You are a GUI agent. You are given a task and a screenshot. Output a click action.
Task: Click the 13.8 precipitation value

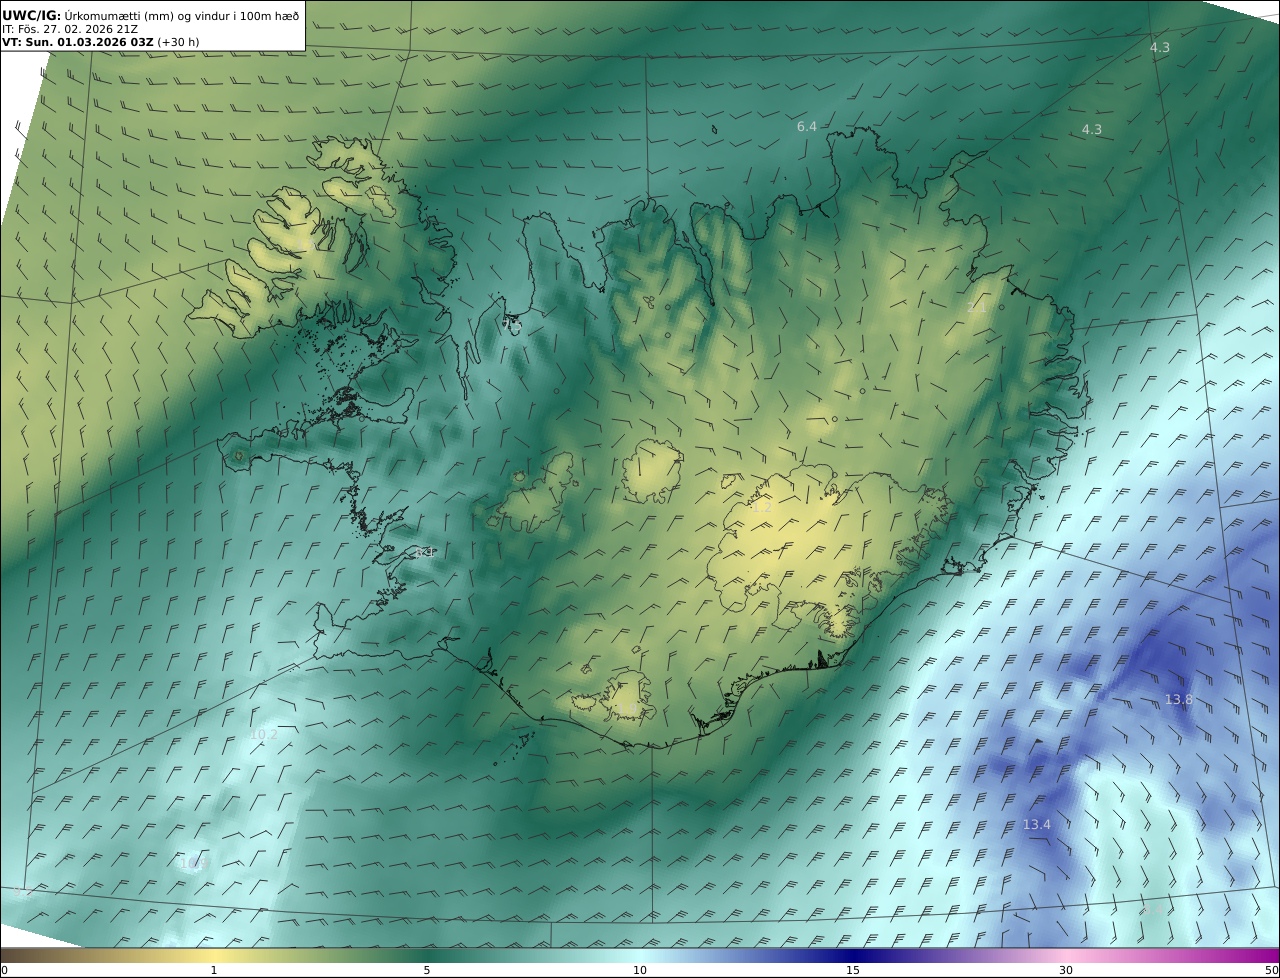point(1179,700)
